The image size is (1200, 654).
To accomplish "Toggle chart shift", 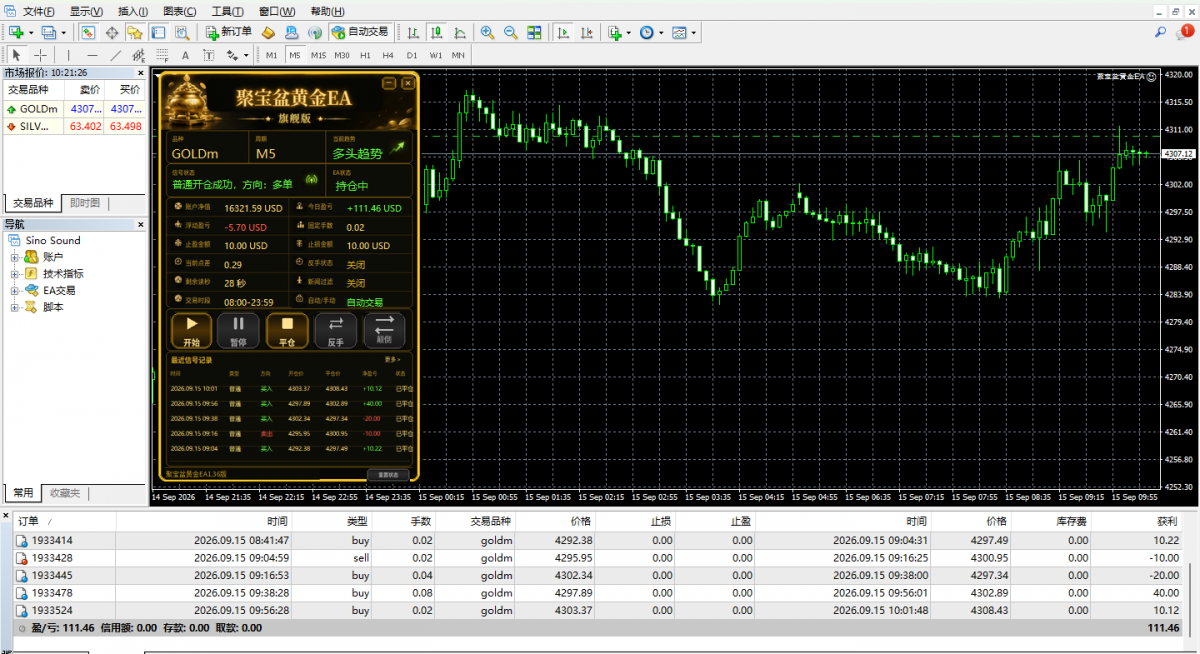I will click(586, 32).
